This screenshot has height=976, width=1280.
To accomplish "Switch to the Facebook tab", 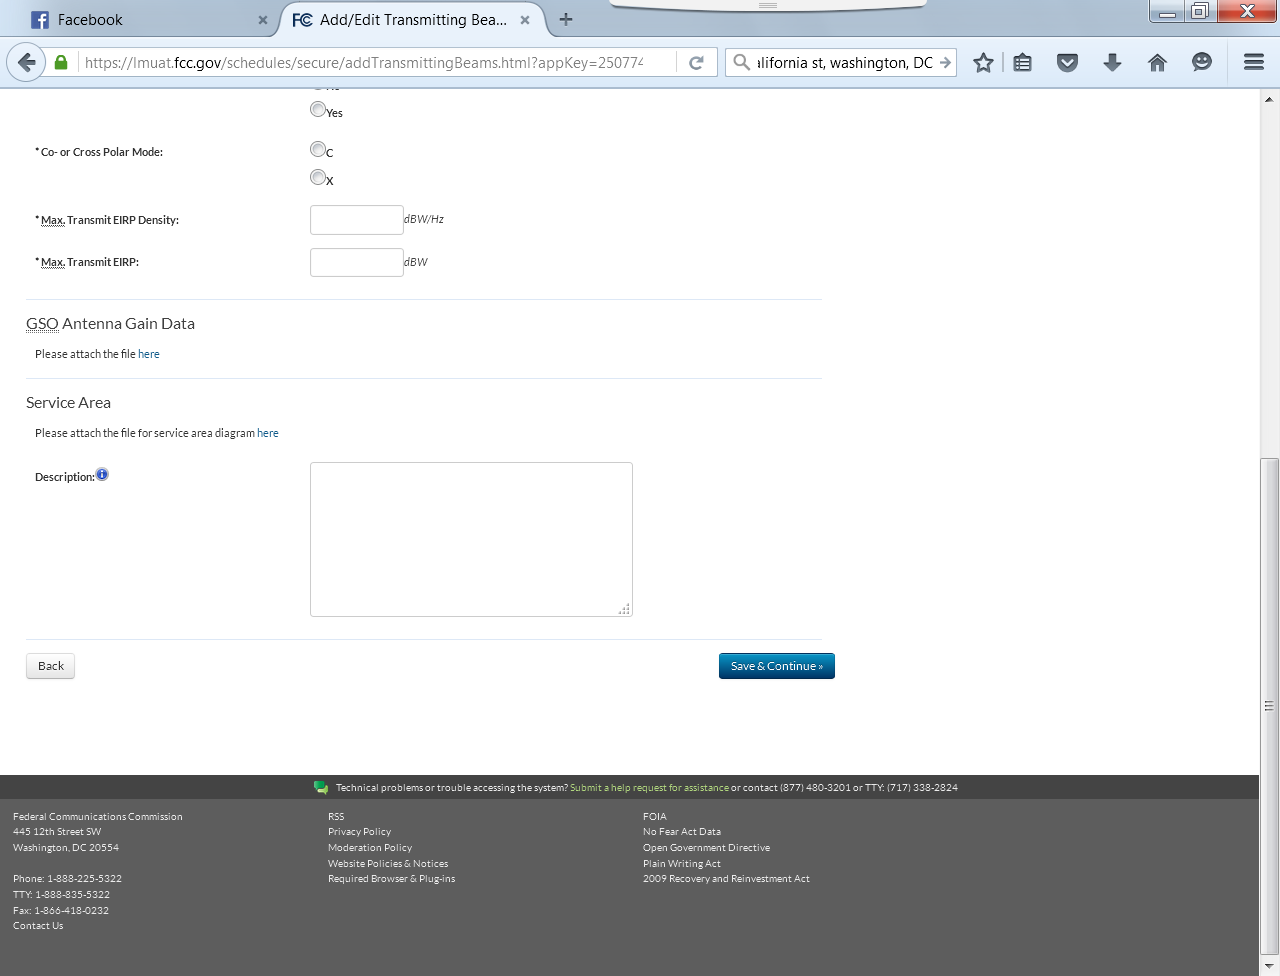I will pyautogui.click(x=147, y=19).
